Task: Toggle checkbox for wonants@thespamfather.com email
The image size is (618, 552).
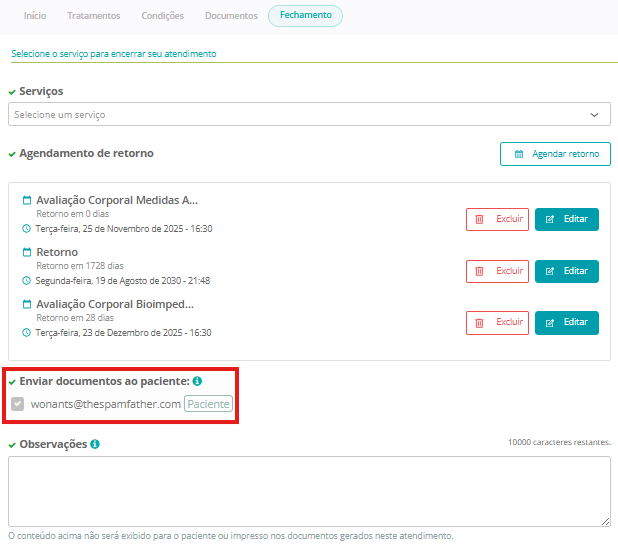Action: click(17, 404)
